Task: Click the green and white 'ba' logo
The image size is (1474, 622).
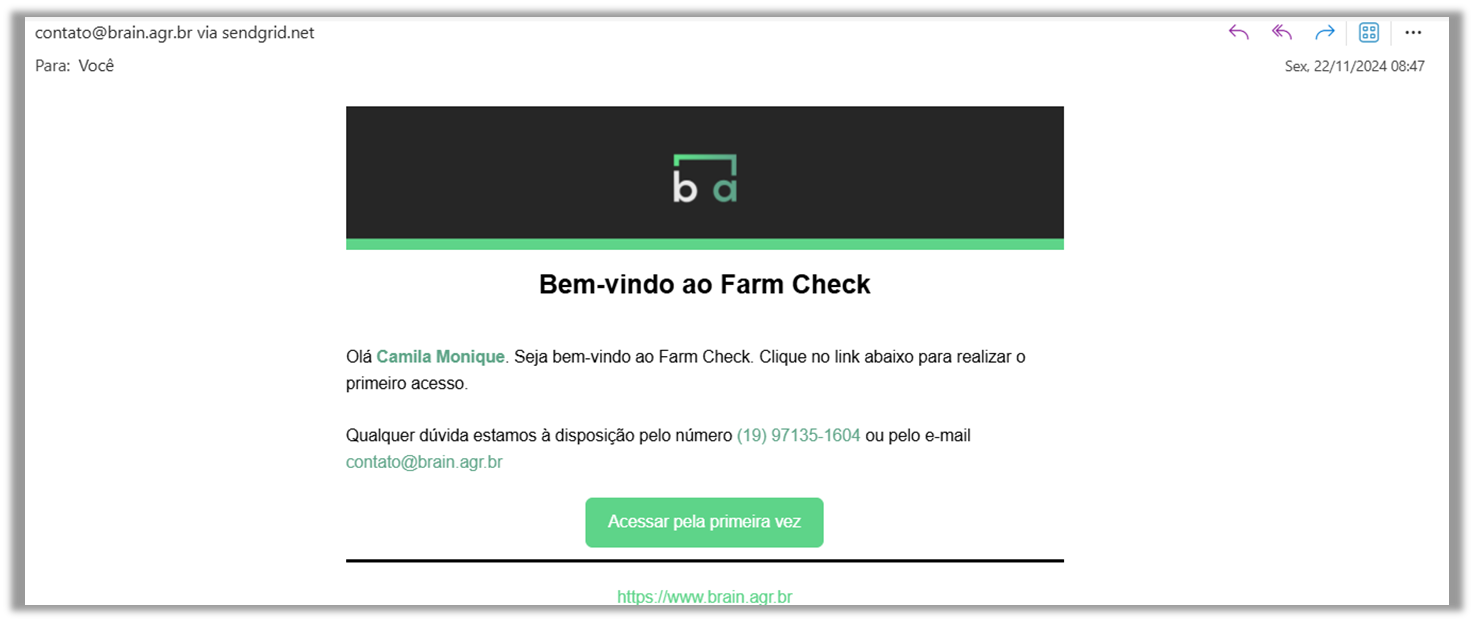Action: click(705, 178)
